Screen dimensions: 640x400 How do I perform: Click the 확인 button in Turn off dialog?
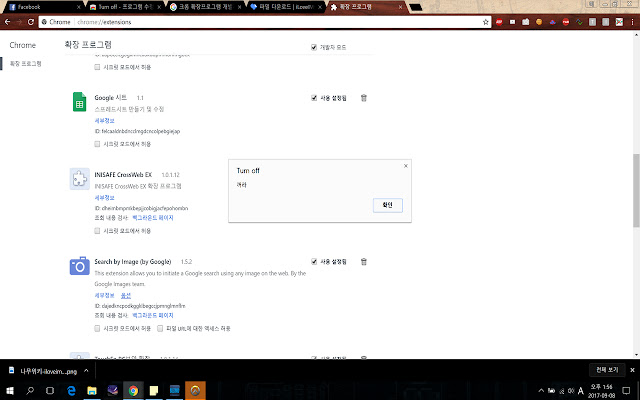tap(387, 205)
